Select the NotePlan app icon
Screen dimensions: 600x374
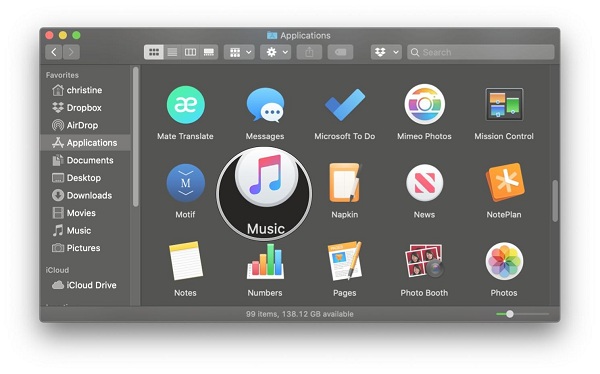pyautogui.click(x=505, y=182)
